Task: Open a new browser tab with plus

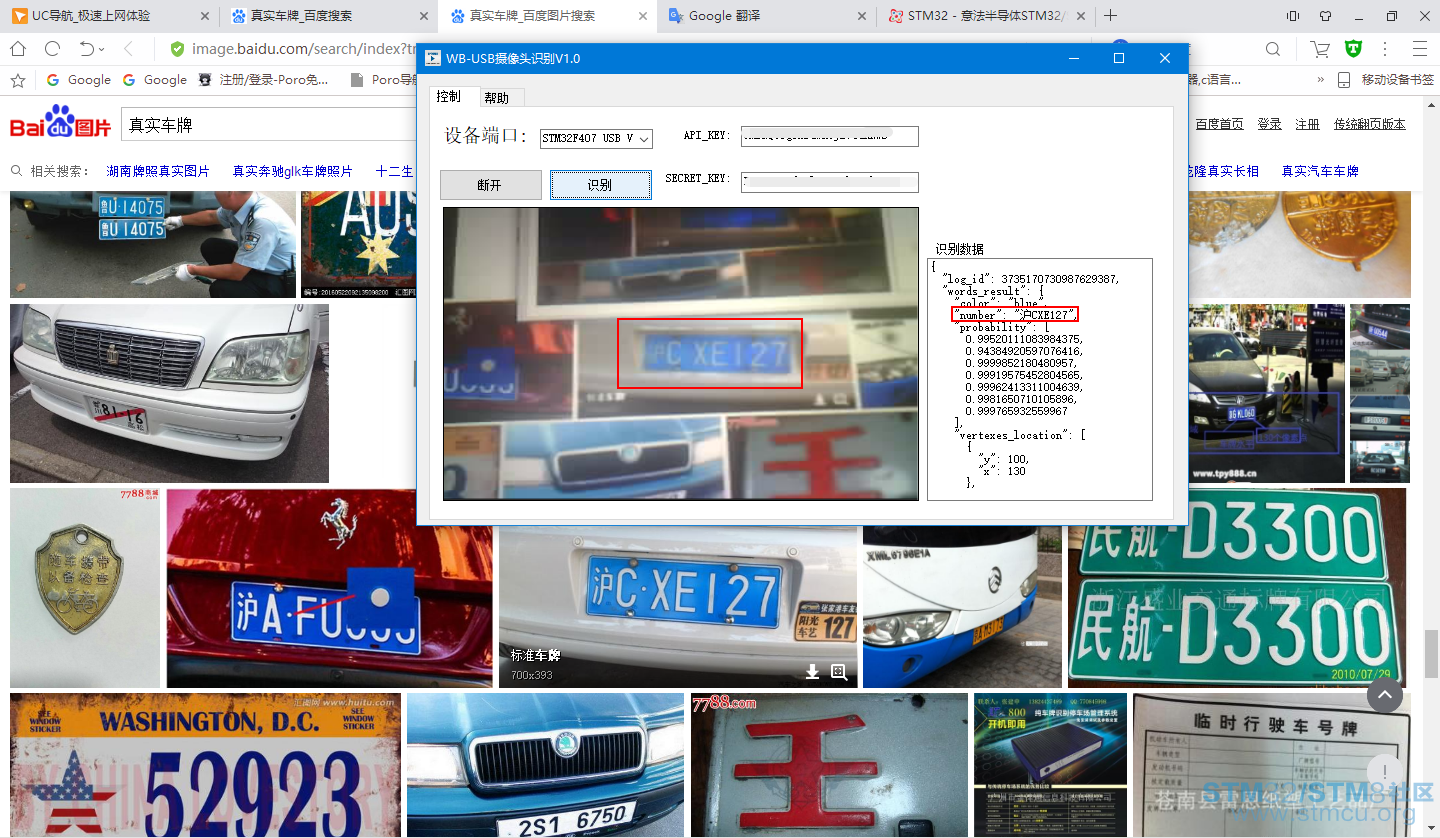Action: pyautogui.click(x=1110, y=16)
